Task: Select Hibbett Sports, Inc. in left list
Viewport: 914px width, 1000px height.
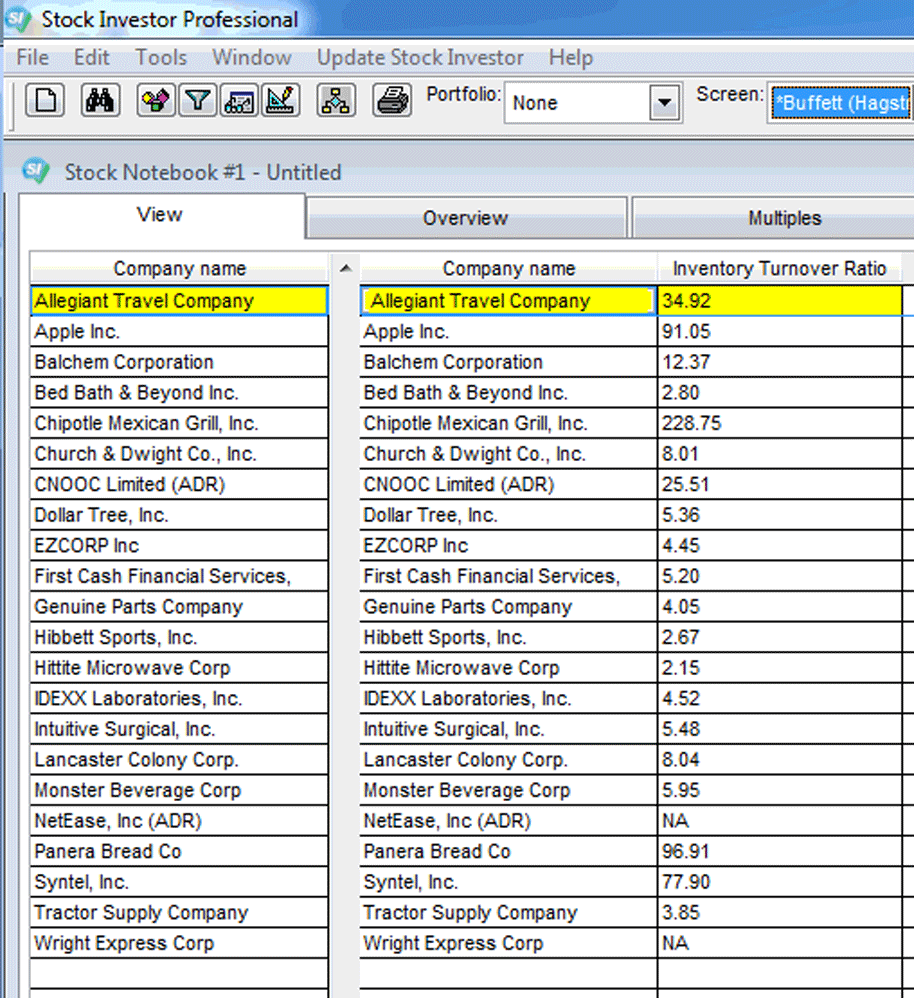Action: click(179, 638)
